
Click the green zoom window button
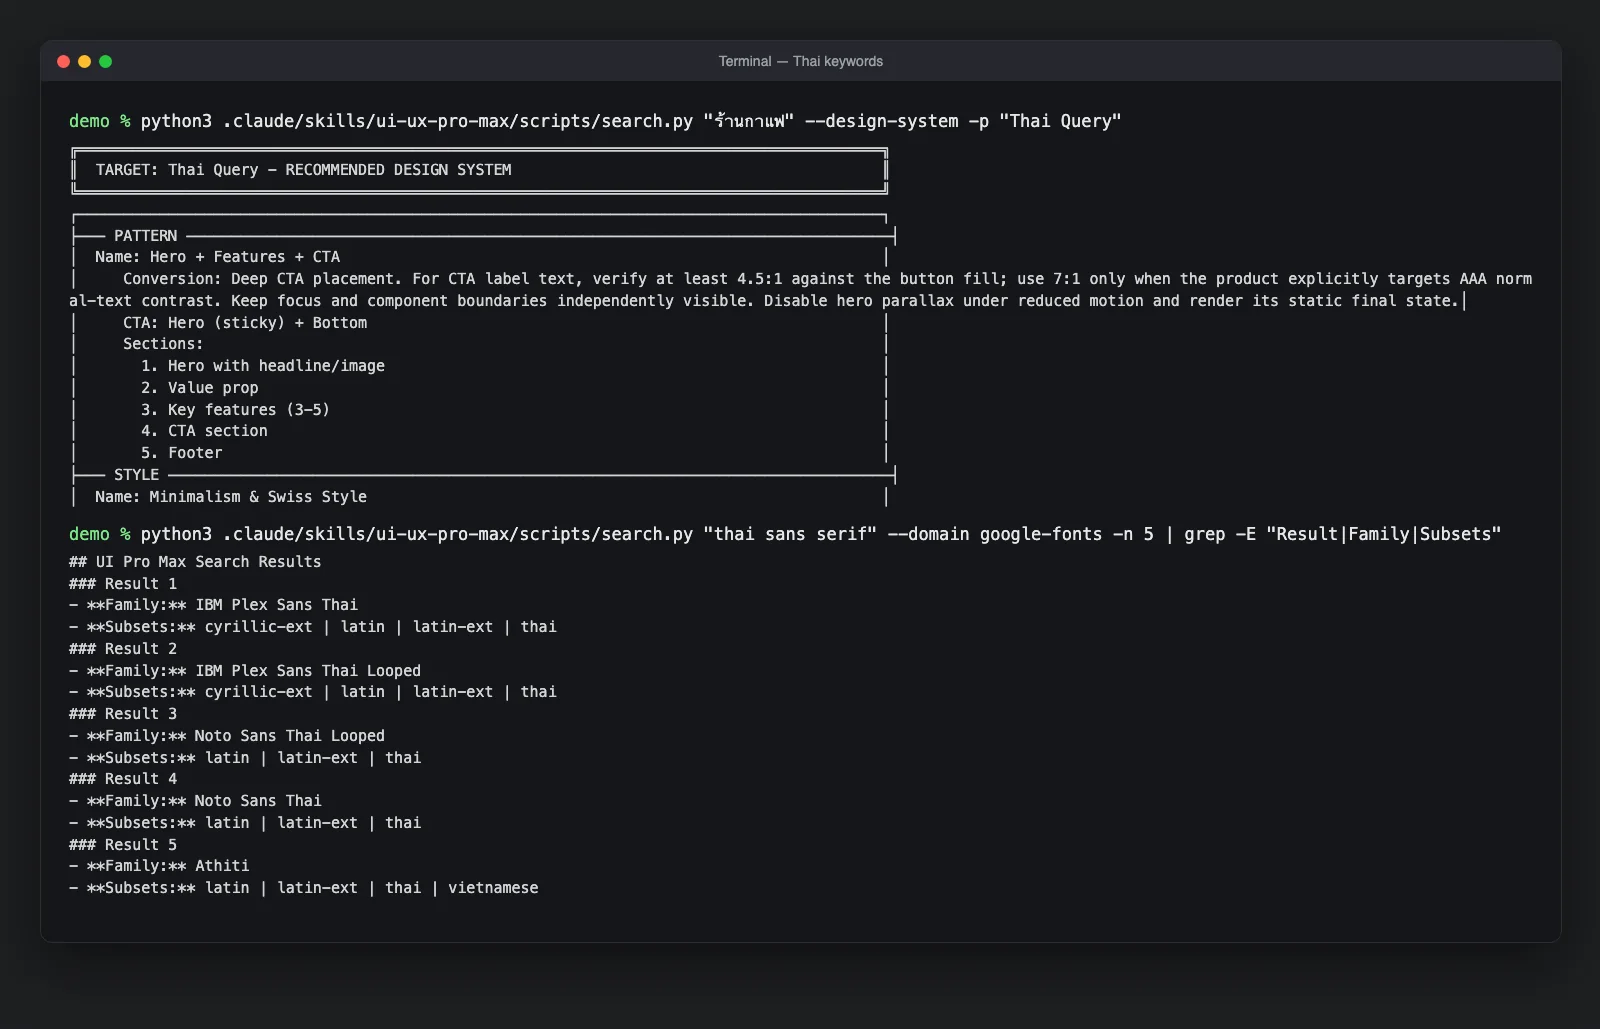(x=105, y=61)
